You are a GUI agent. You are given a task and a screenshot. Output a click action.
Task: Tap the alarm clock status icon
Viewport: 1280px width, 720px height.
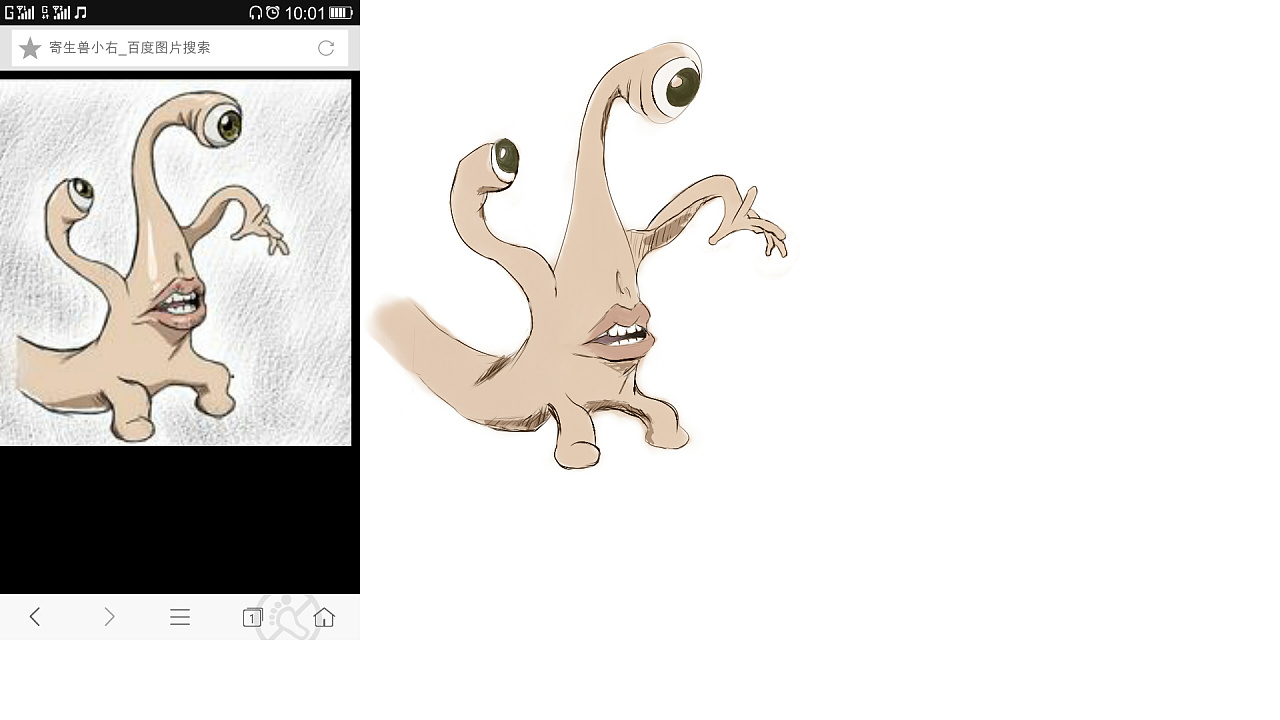(273, 13)
